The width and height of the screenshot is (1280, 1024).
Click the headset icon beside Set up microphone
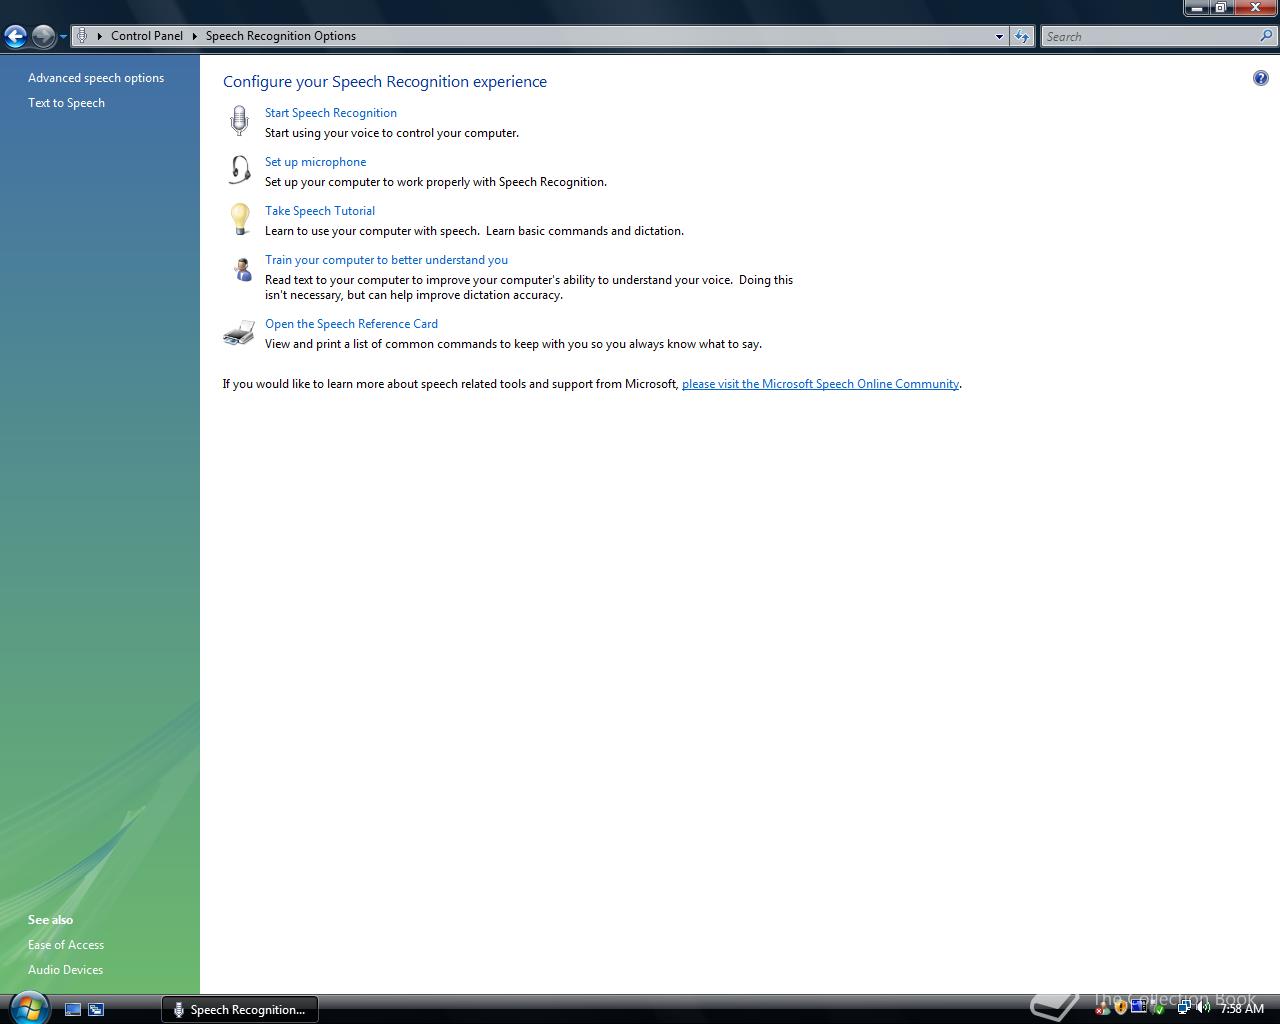coord(240,170)
